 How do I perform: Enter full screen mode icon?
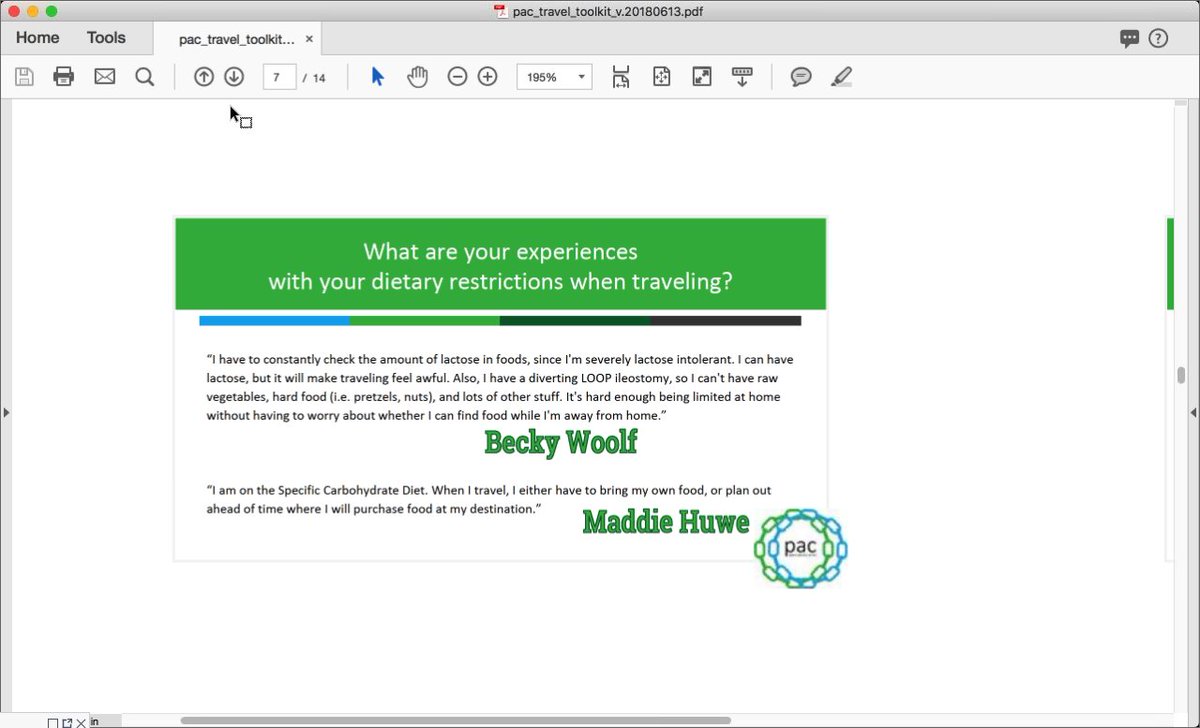702,77
